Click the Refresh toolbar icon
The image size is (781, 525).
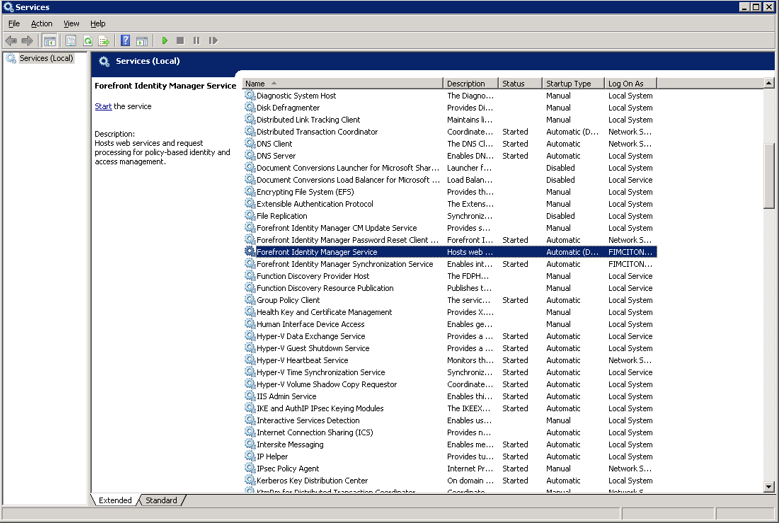coord(88,41)
